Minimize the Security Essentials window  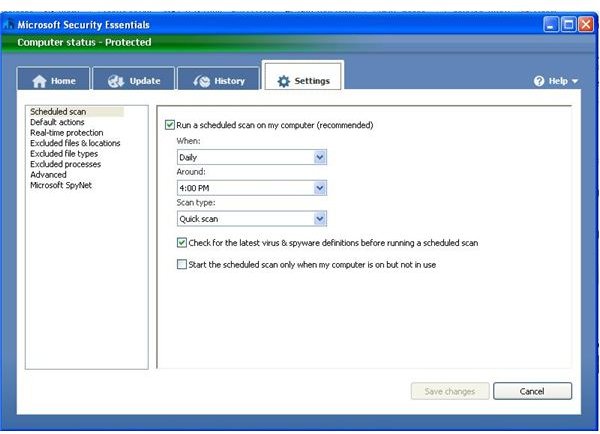click(551, 25)
